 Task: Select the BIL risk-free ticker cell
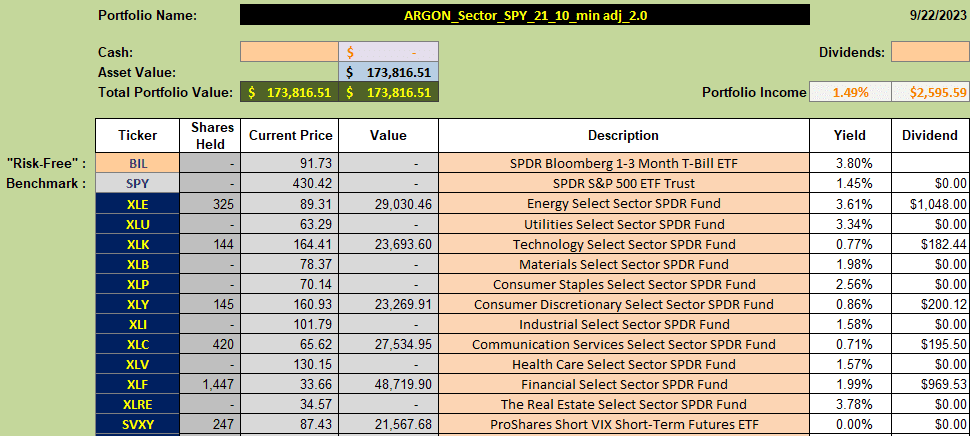[138, 164]
